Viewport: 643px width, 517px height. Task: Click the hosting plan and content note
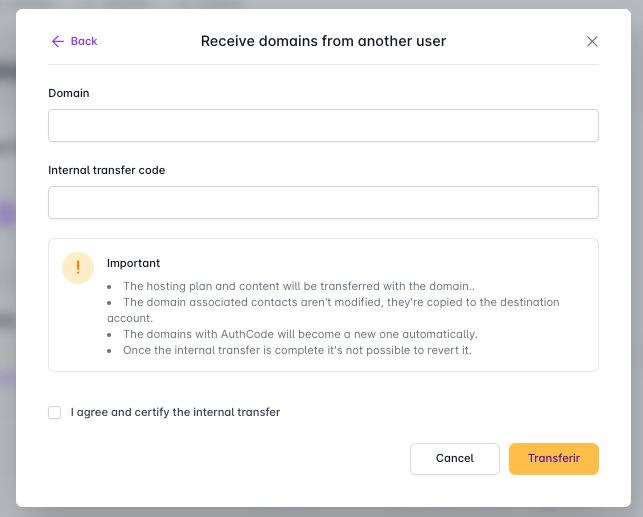point(299,286)
